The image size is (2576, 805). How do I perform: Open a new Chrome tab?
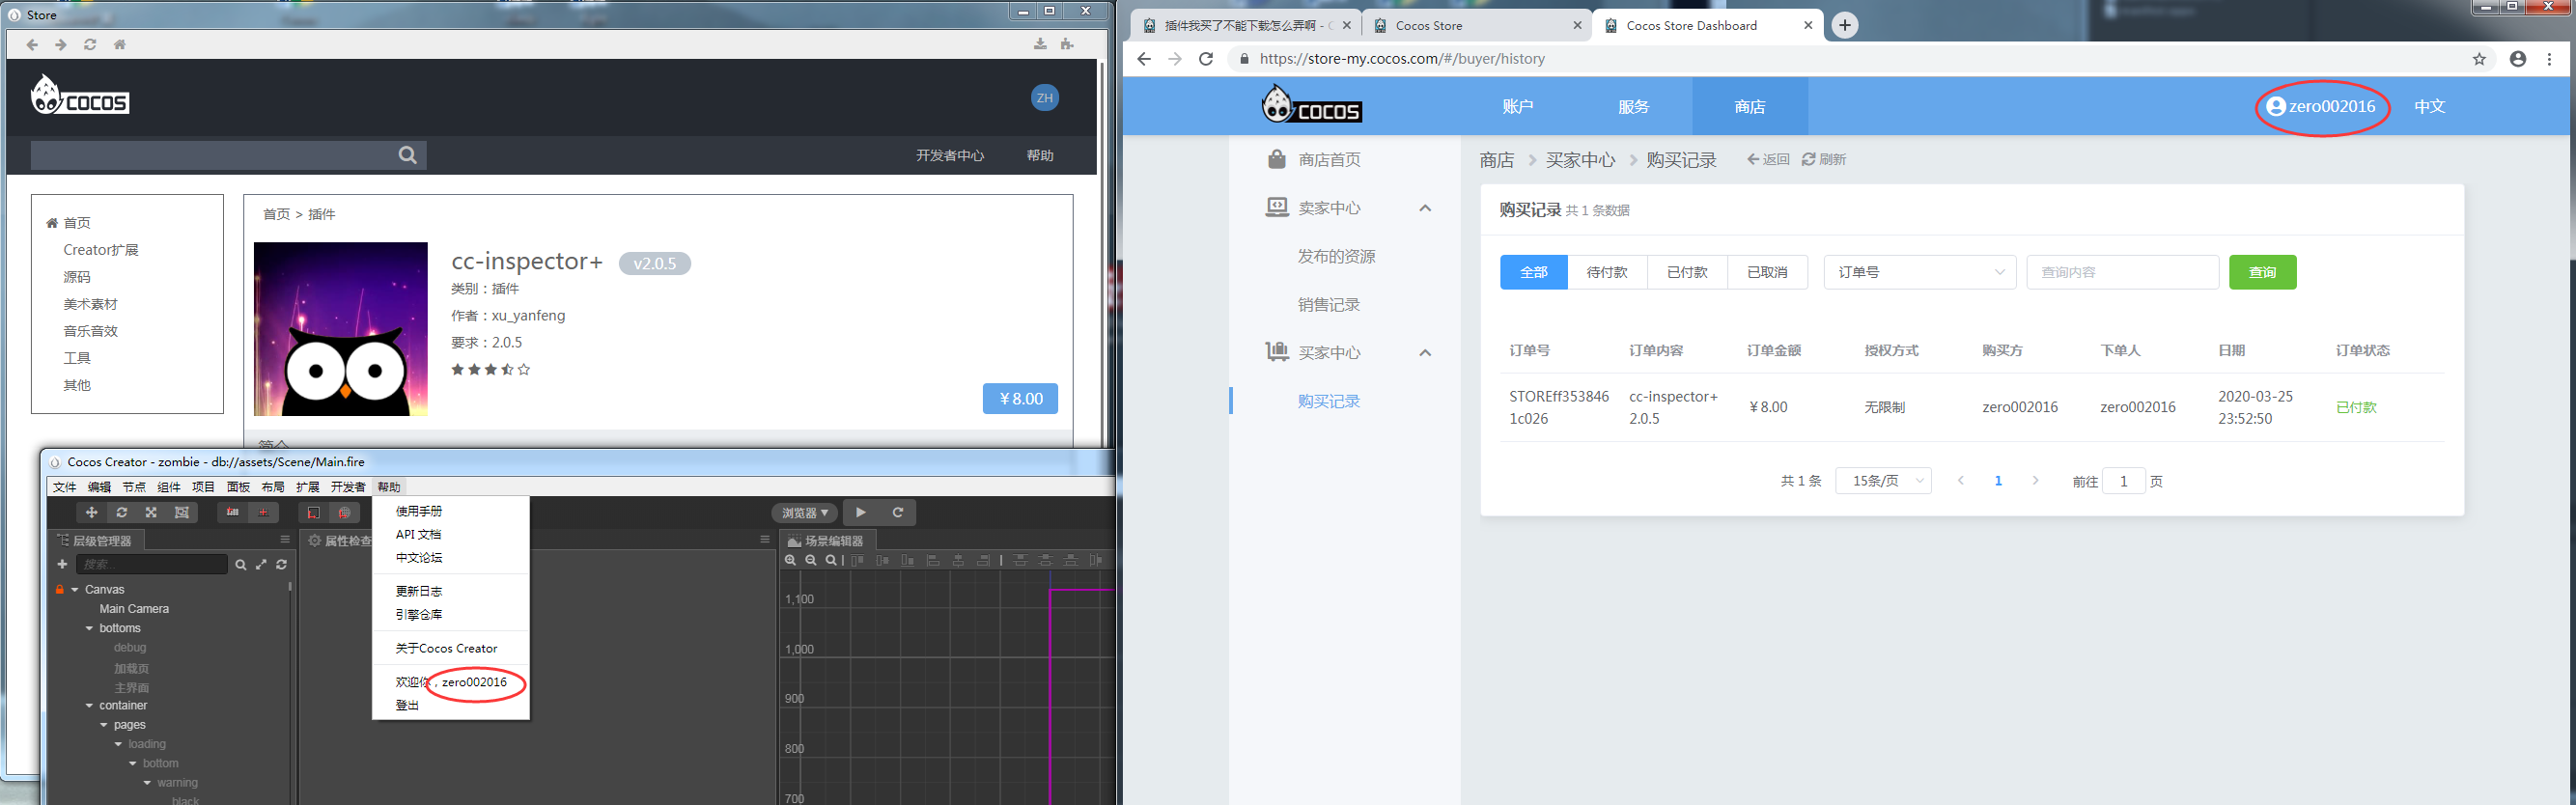1845,25
